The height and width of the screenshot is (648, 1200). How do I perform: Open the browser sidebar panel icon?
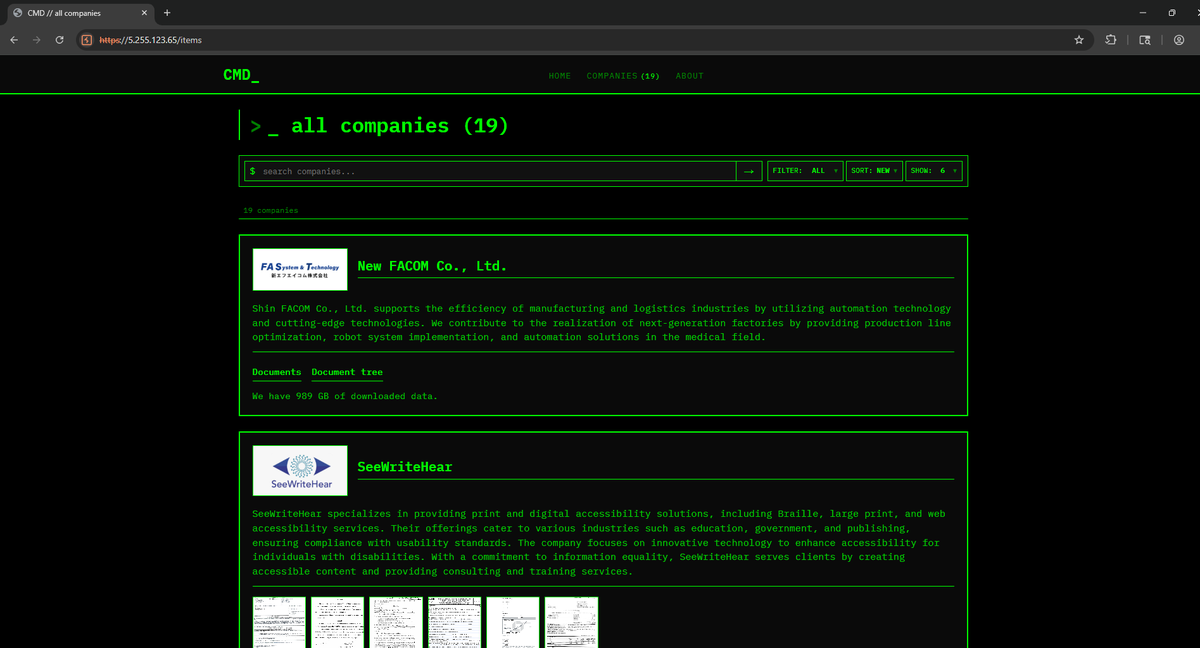tap(1145, 40)
